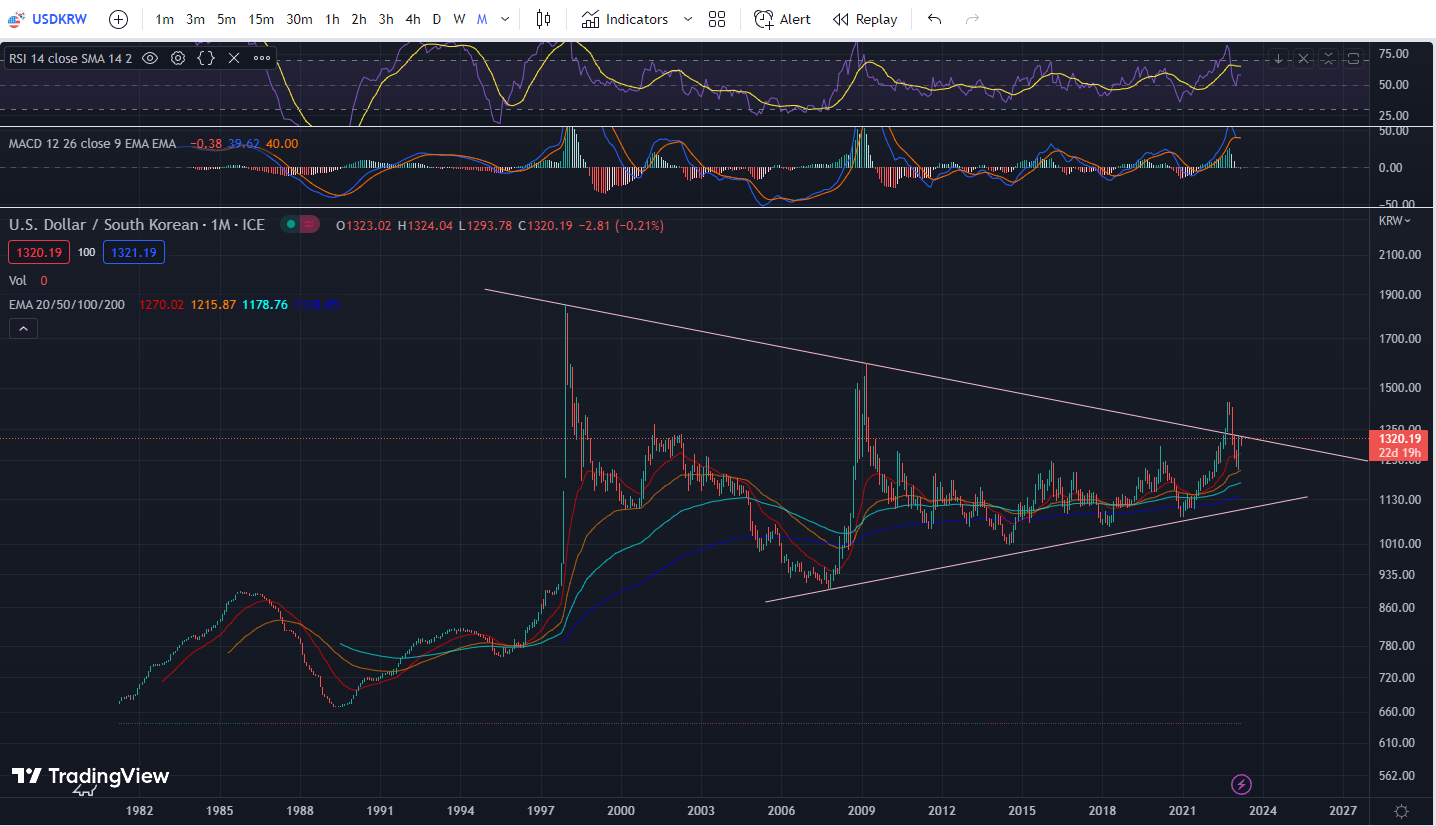Collapse the indicator legend chevron

tap(23, 328)
